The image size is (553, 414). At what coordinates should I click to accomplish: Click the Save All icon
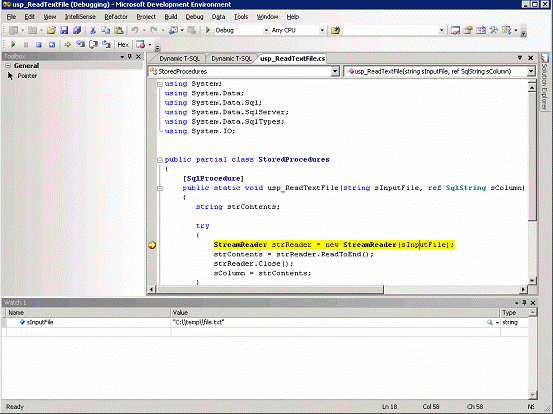(x=77, y=30)
